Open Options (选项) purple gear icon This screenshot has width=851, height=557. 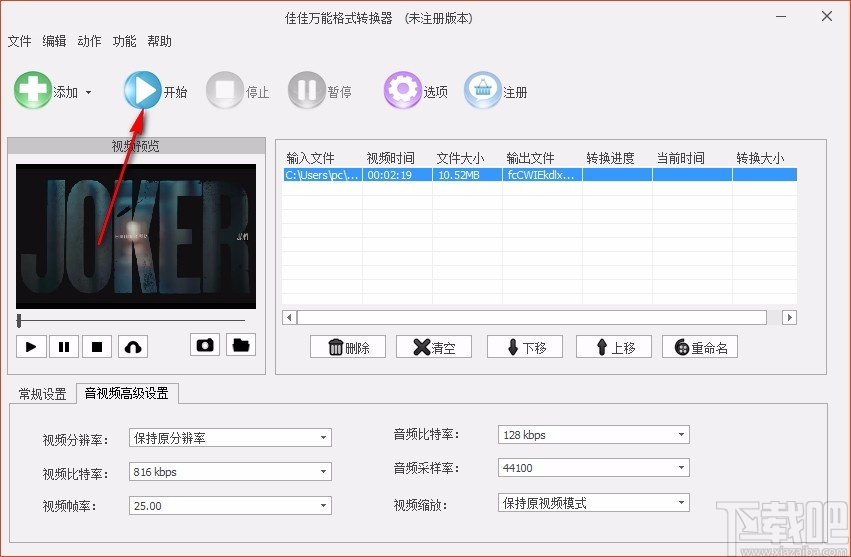(x=403, y=90)
